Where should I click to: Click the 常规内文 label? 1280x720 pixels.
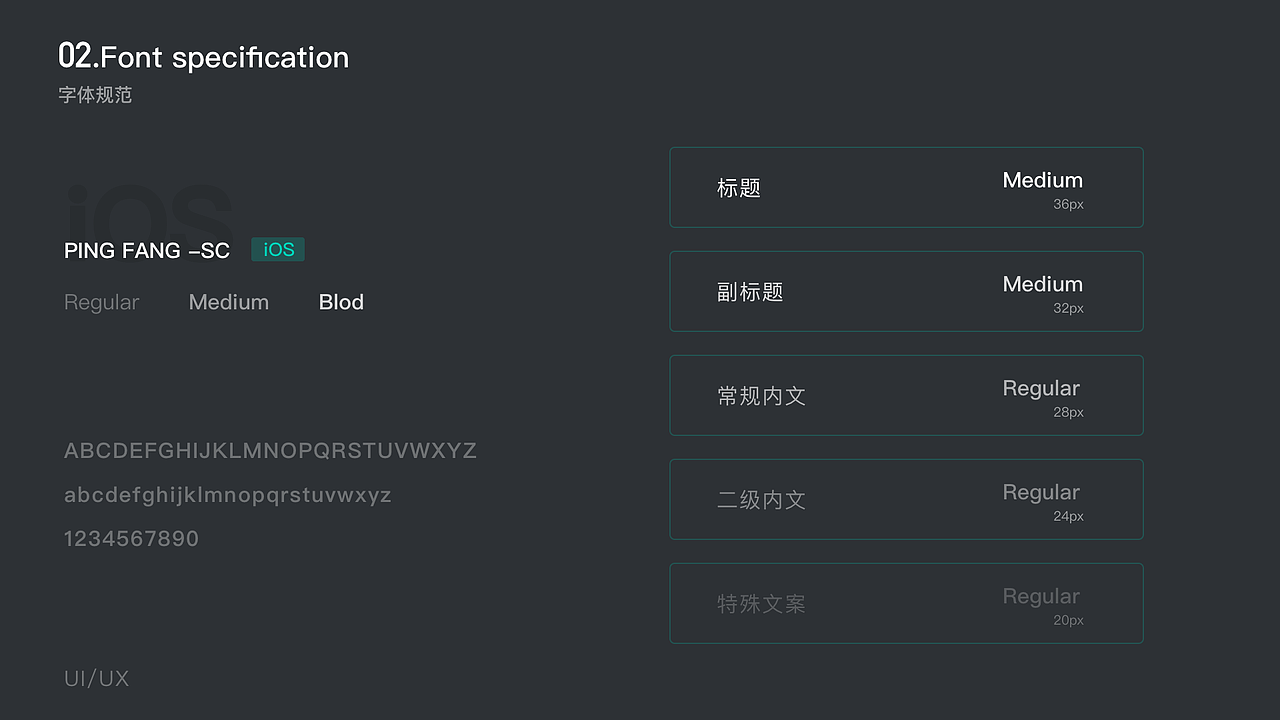click(761, 396)
